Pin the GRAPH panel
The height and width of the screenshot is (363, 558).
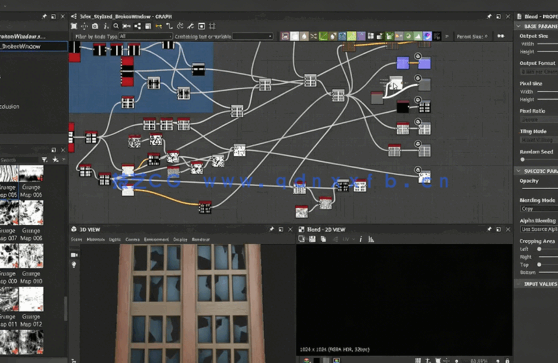tap(489, 16)
